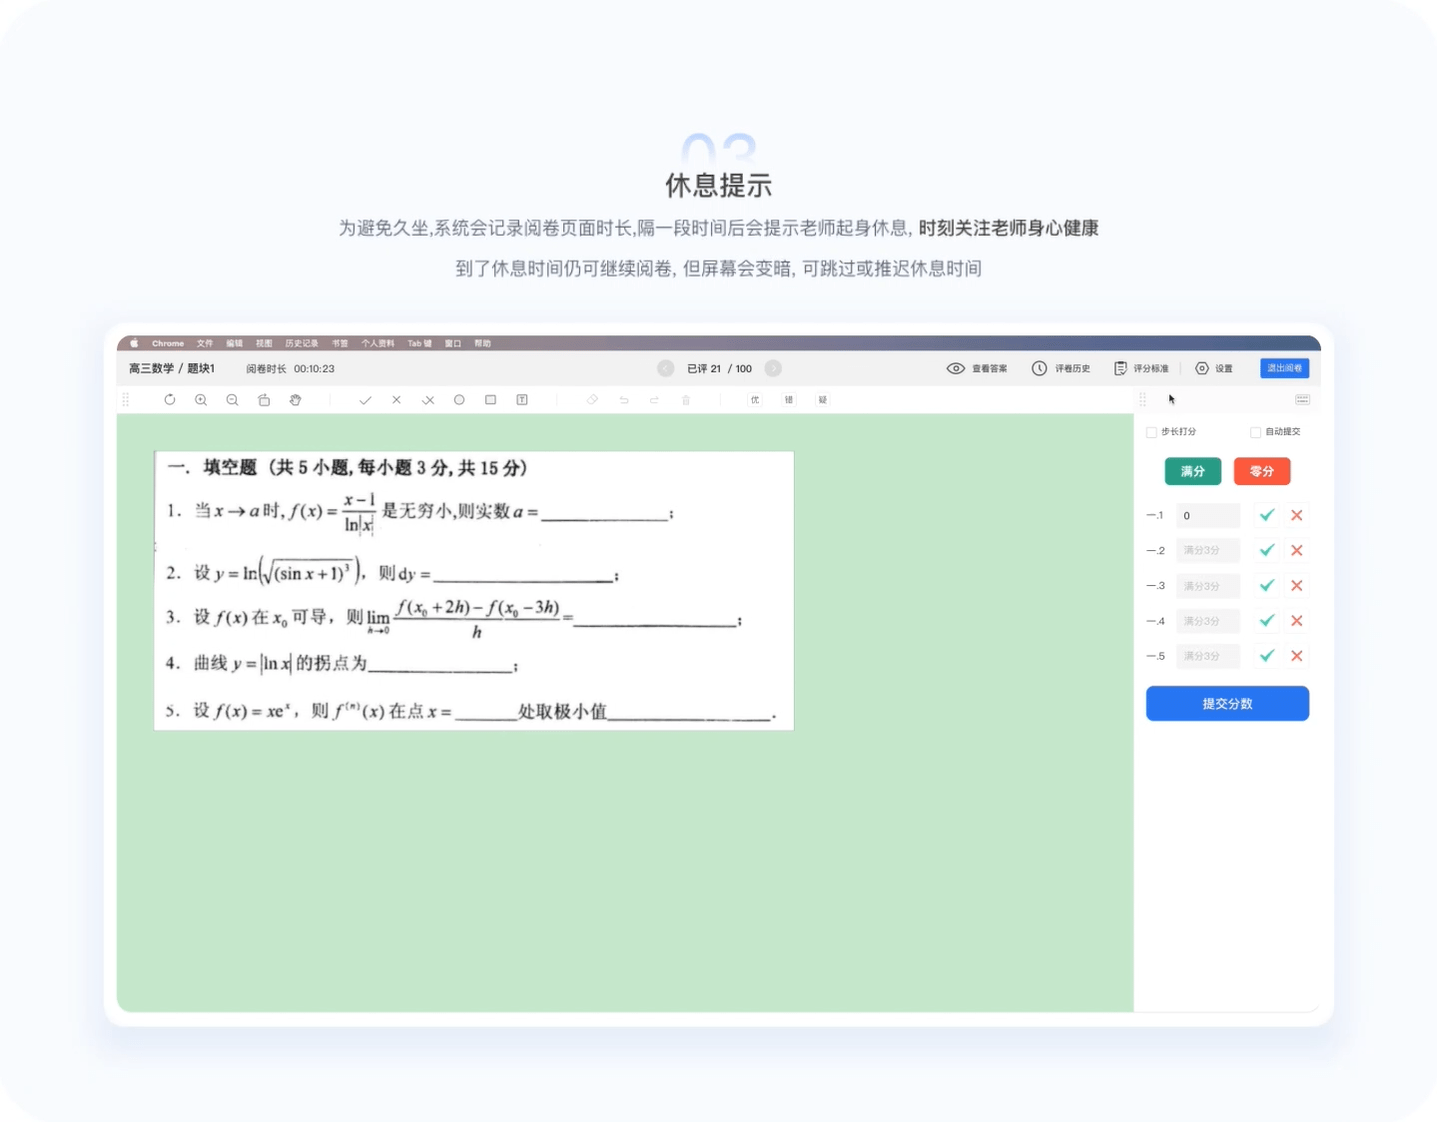
Task: Open the 书签 menu in the menu bar
Action: click(339, 343)
